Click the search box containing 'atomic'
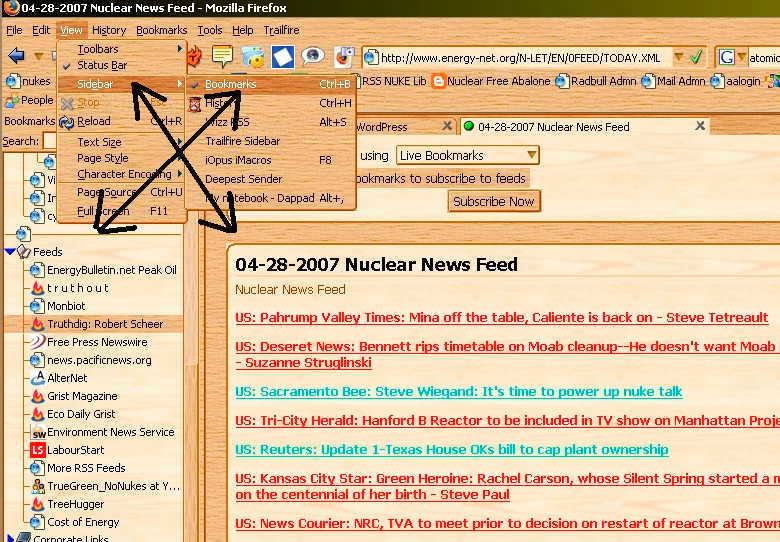Image resolution: width=780 pixels, height=542 pixels. 764,58
